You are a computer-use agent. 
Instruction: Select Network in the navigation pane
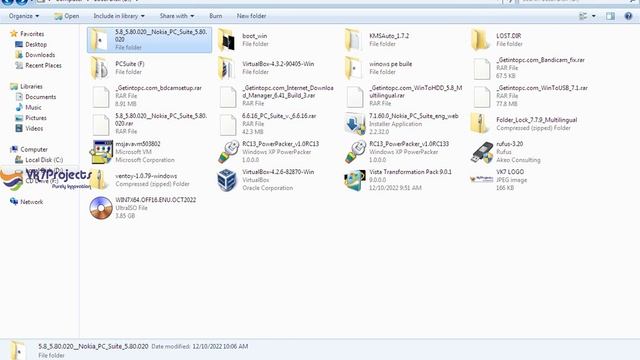pyautogui.click(x=27, y=202)
